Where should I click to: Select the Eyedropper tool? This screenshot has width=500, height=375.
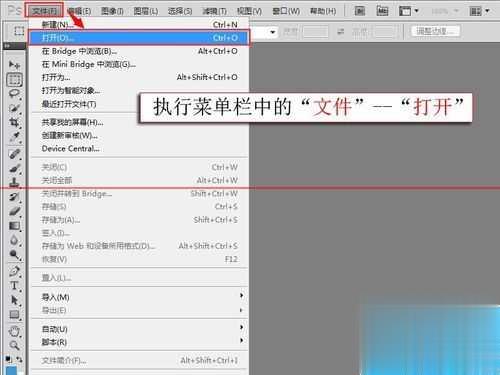tap(14, 136)
